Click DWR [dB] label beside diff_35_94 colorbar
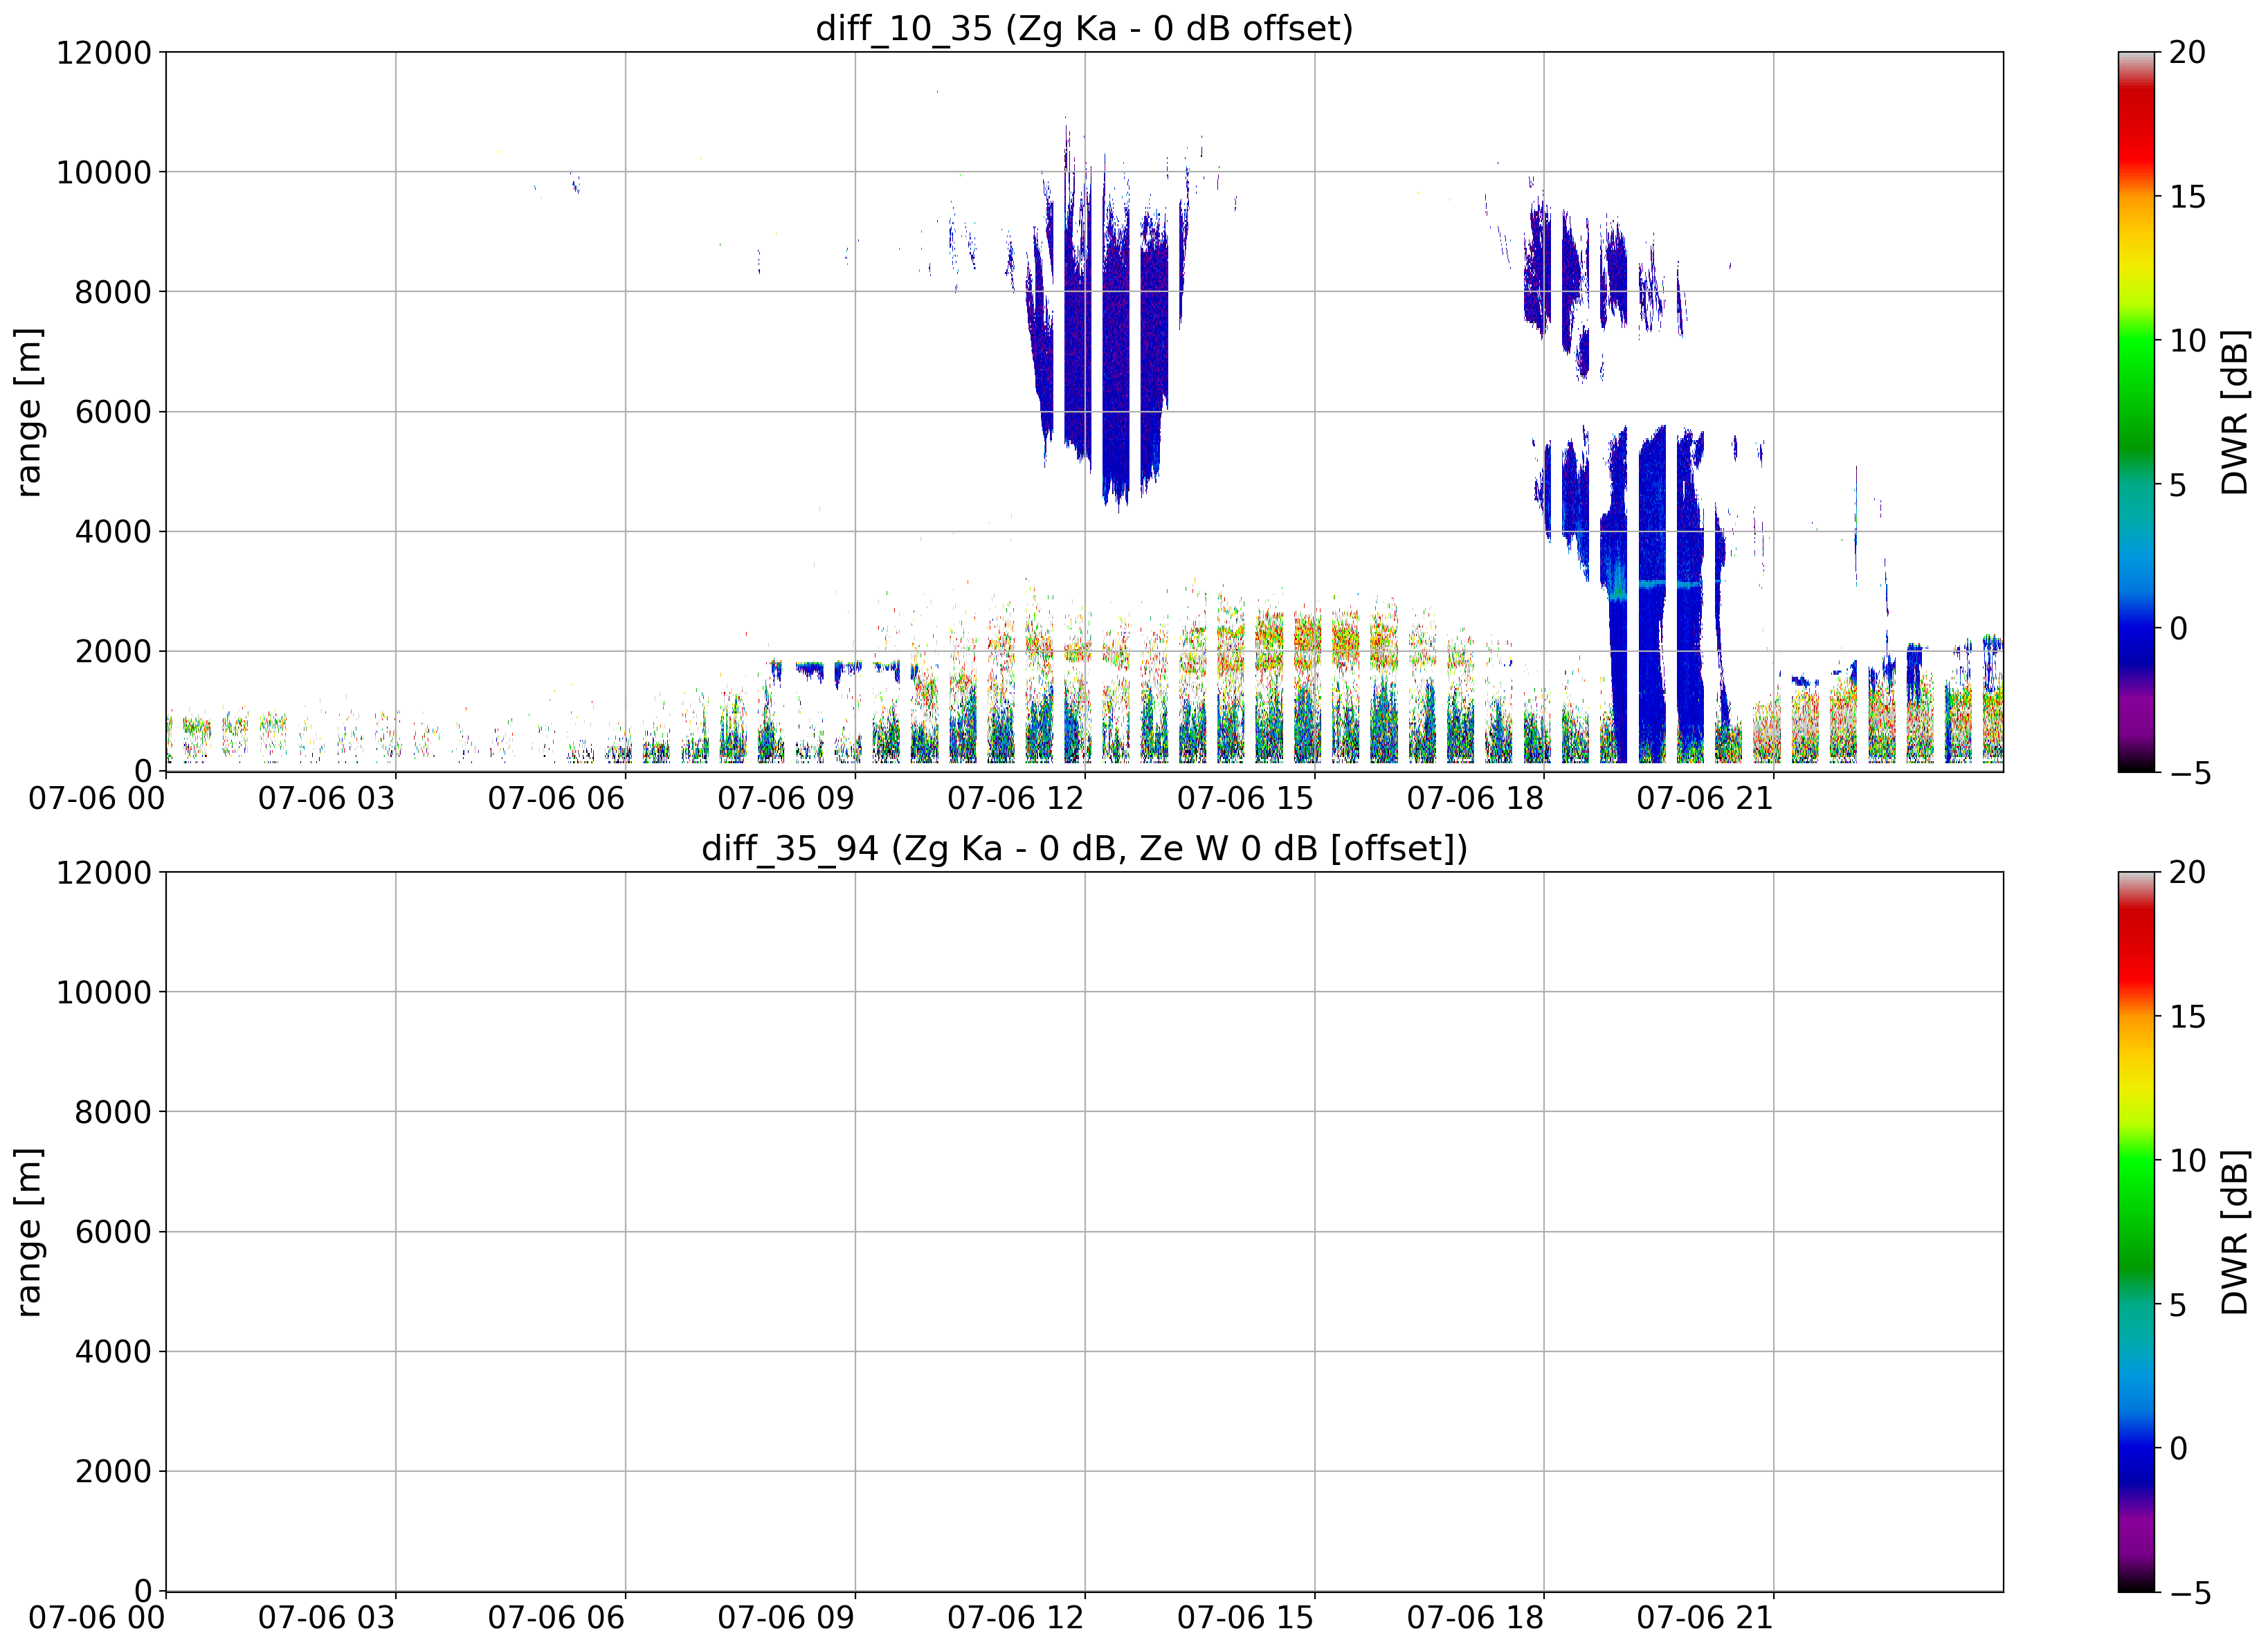 (x=2234, y=1231)
